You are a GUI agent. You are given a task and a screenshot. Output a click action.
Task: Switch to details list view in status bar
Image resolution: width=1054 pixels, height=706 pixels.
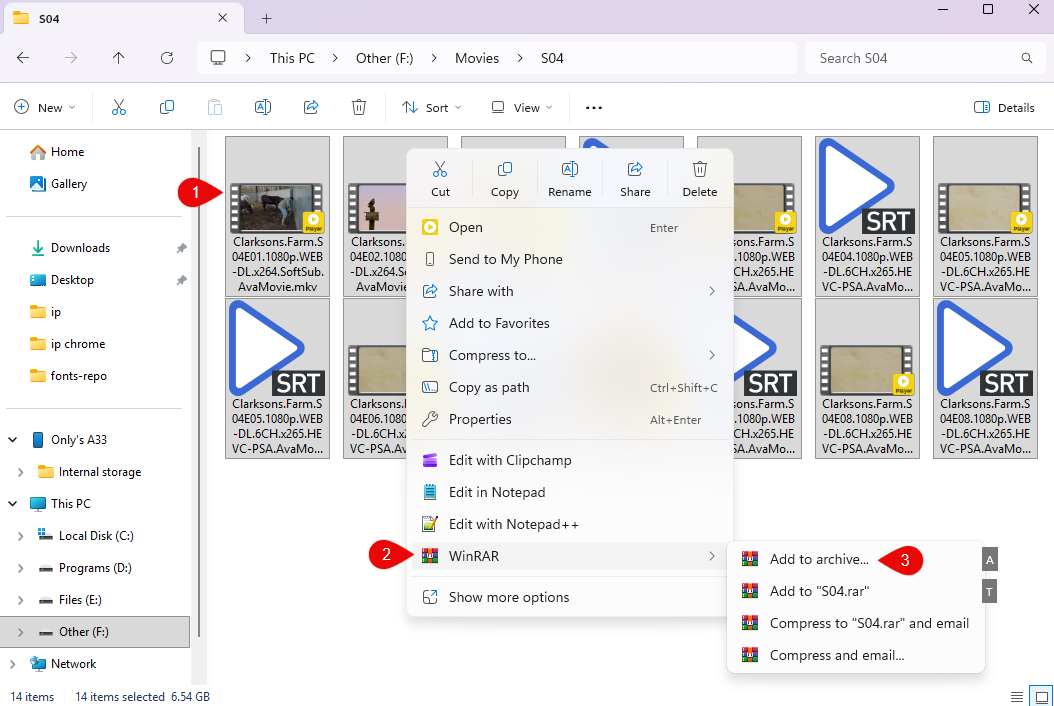pos(1017,696)
